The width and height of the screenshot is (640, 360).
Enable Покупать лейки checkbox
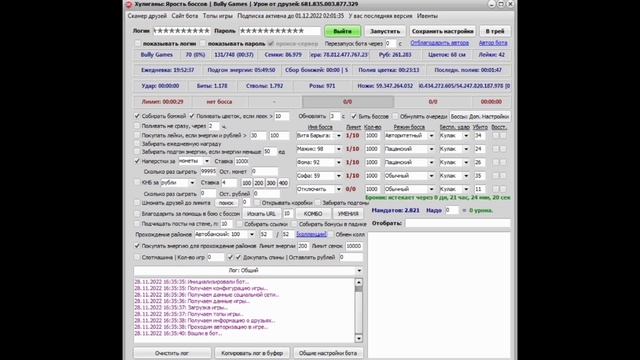(x=137, y=135)
